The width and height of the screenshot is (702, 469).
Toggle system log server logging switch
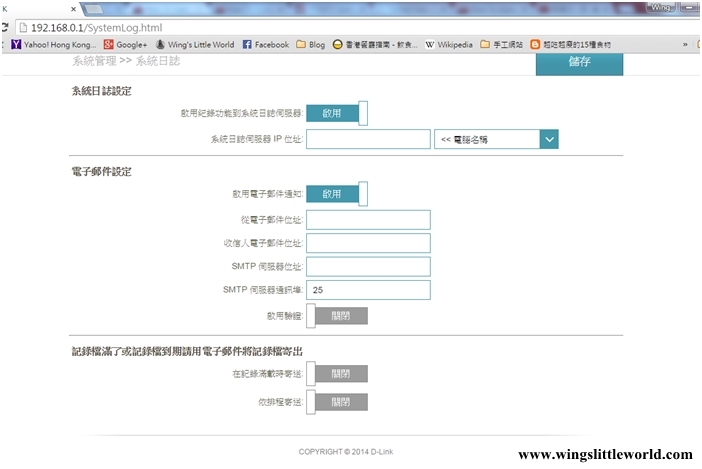336,113
